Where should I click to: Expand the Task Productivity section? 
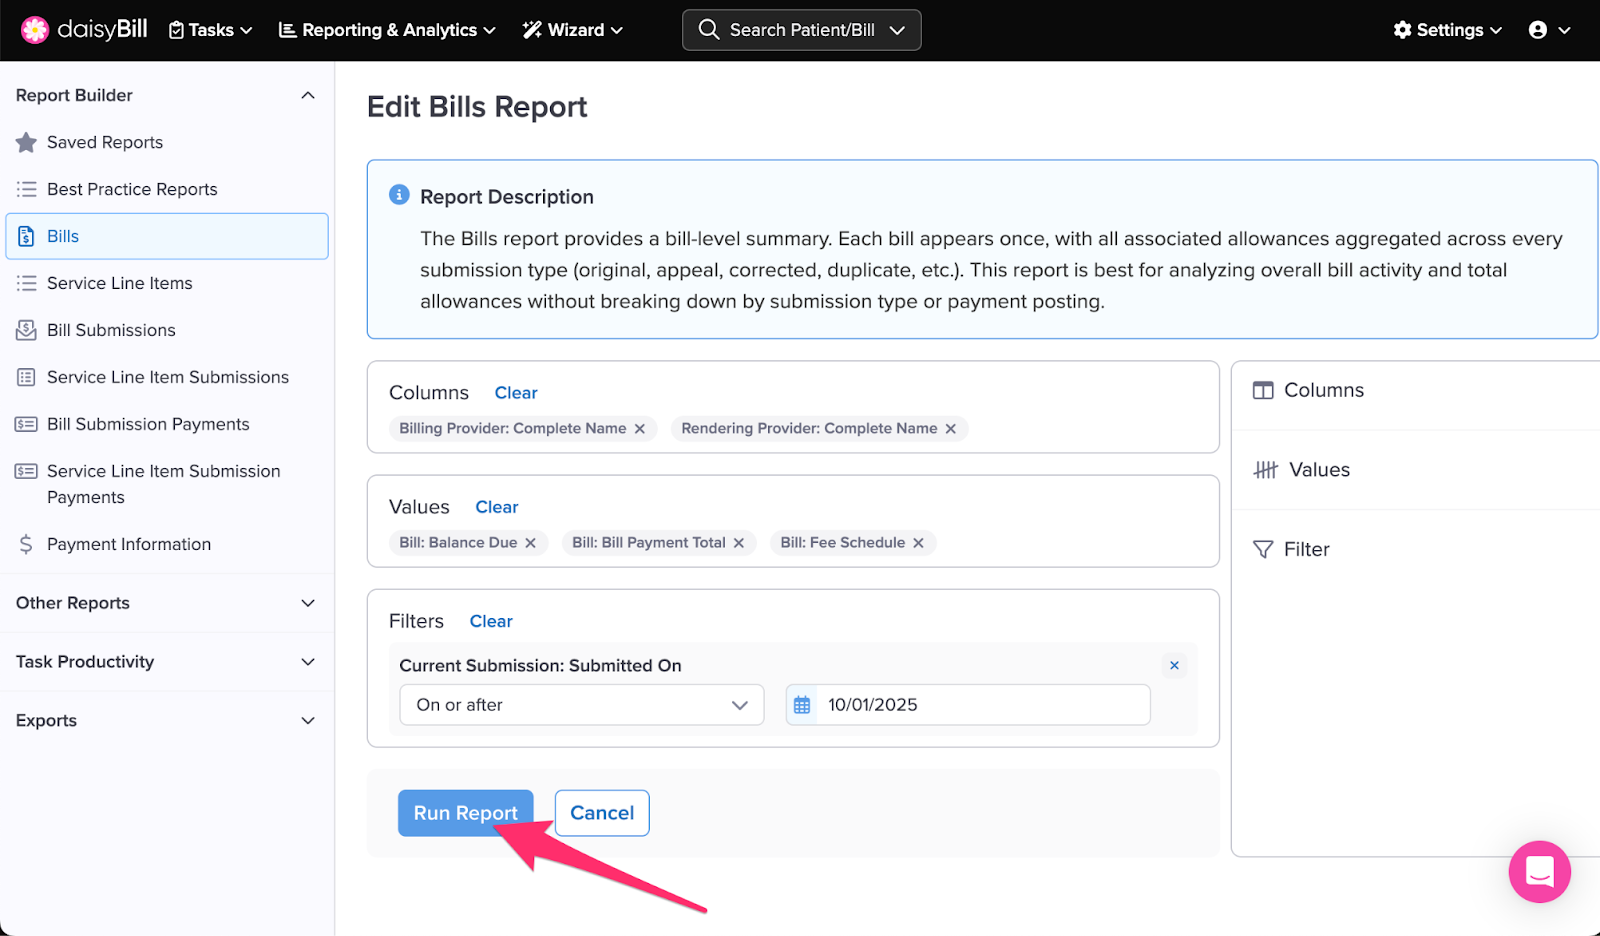click(x=308, y=662)
